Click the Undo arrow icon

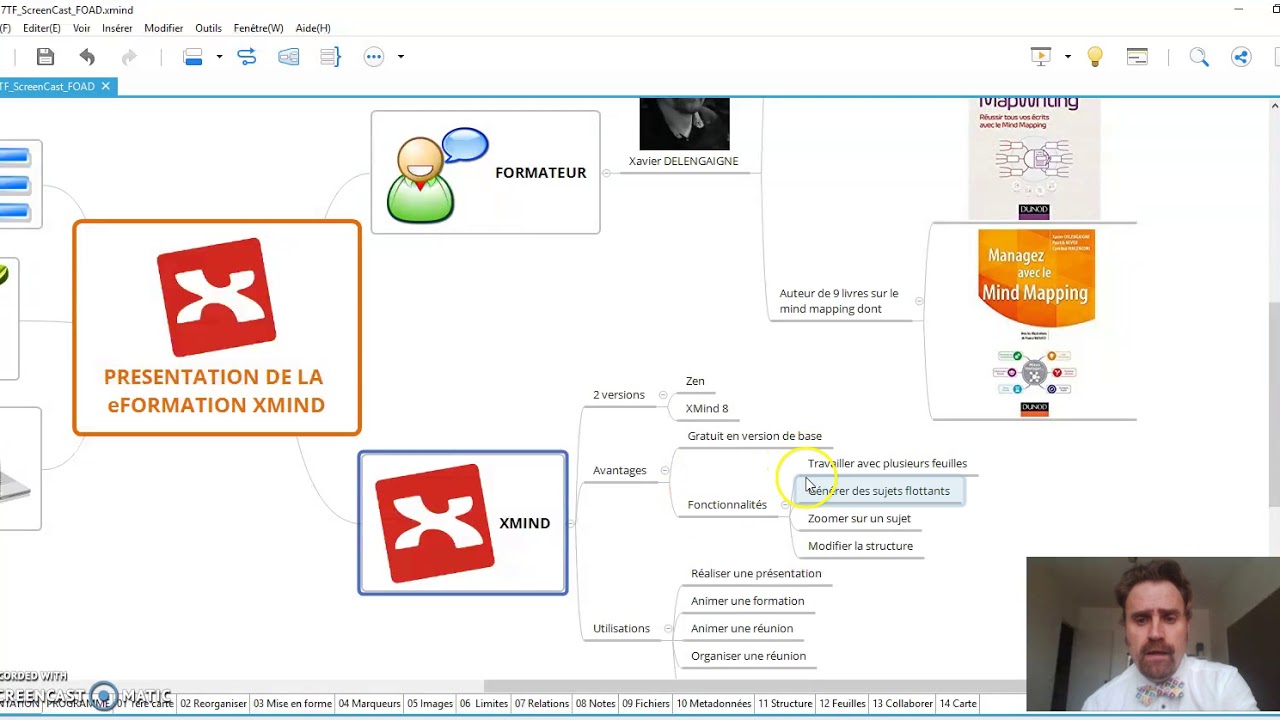coord(87,57)
